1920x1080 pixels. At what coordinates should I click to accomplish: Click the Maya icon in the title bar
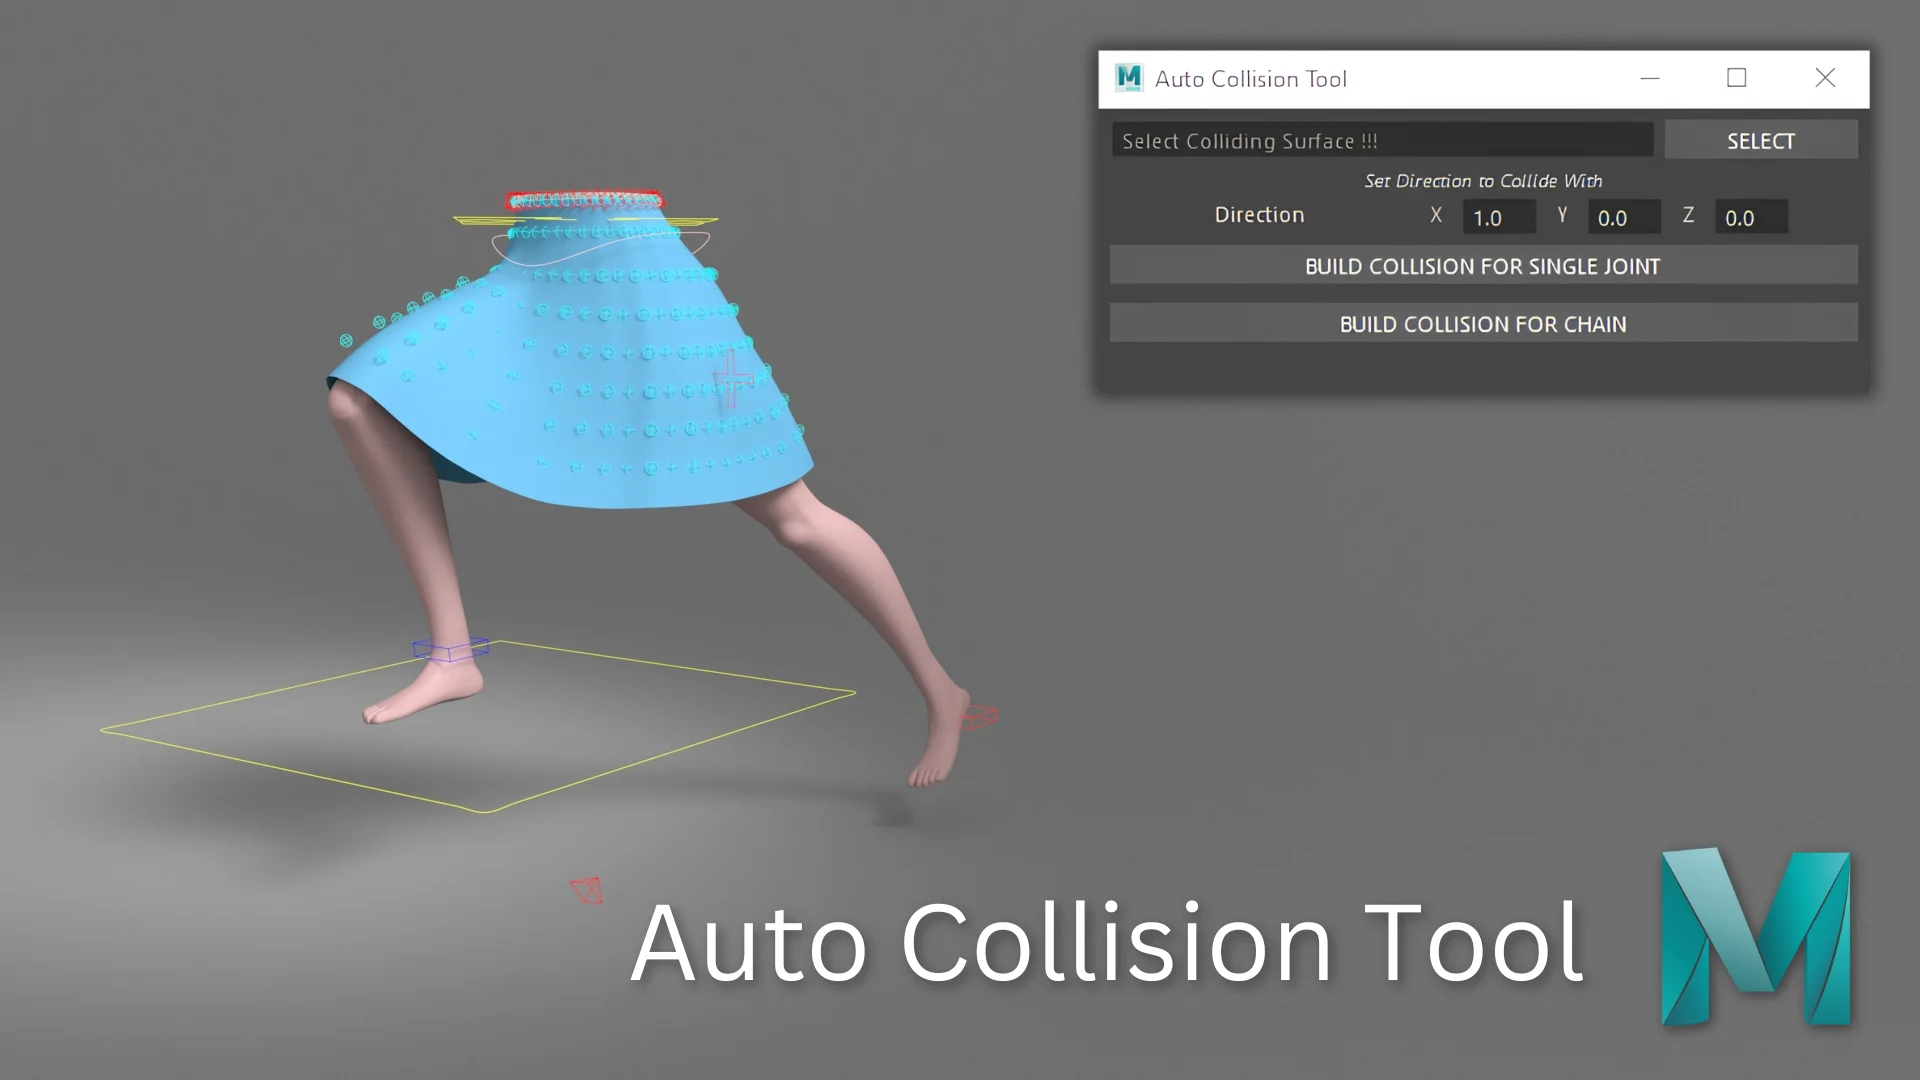[x=1129, y=77]
